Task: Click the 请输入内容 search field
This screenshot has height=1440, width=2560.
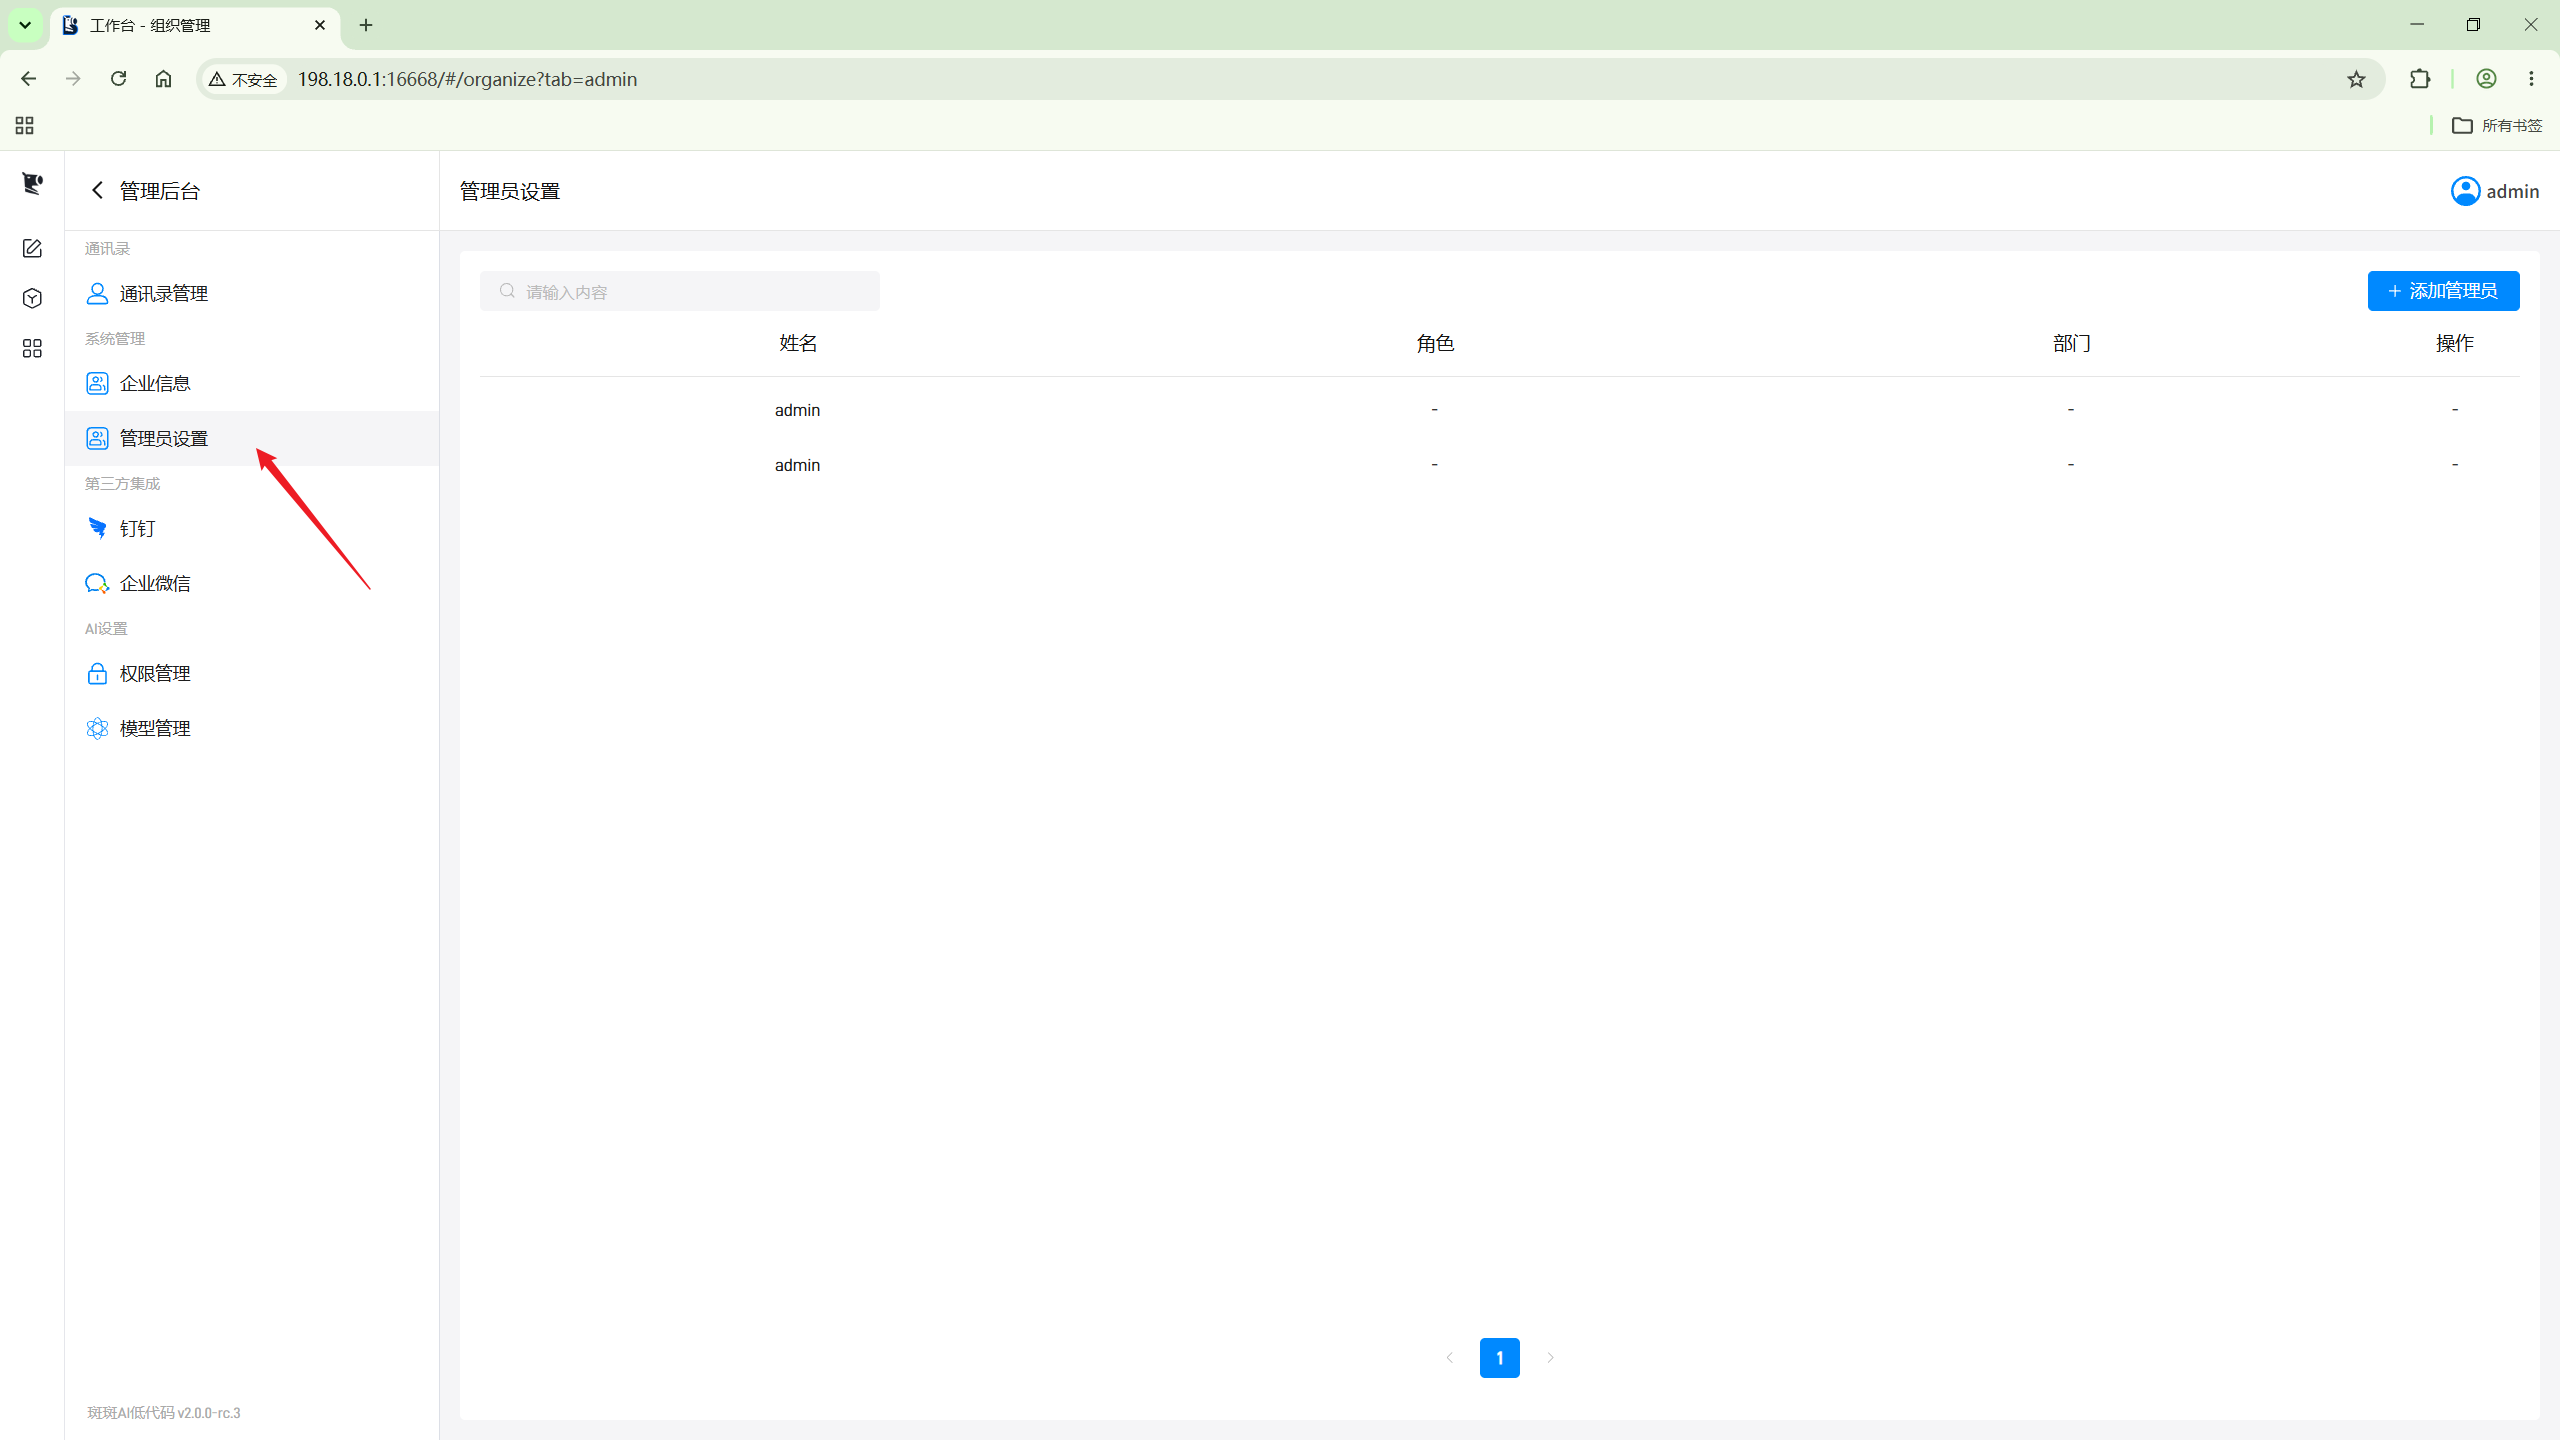Action: (x=680, y=291)
